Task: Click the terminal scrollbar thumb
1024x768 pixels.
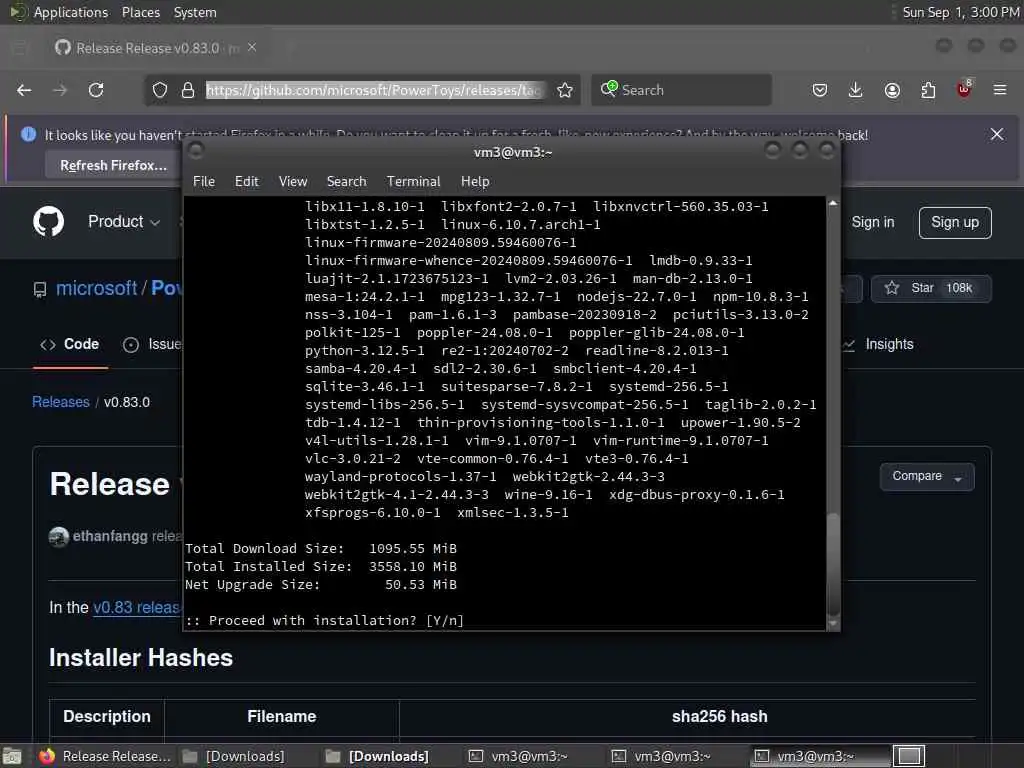Action: tap(833, 564)
